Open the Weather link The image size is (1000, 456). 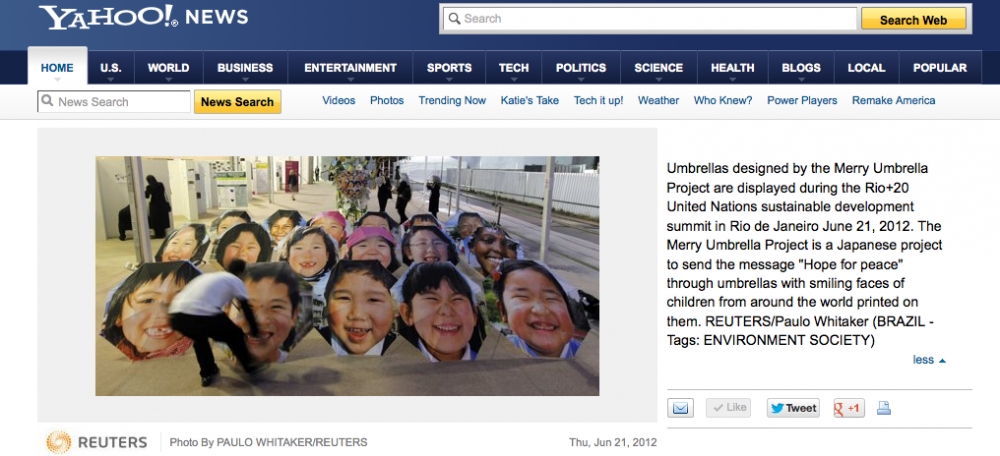(658, 100)
